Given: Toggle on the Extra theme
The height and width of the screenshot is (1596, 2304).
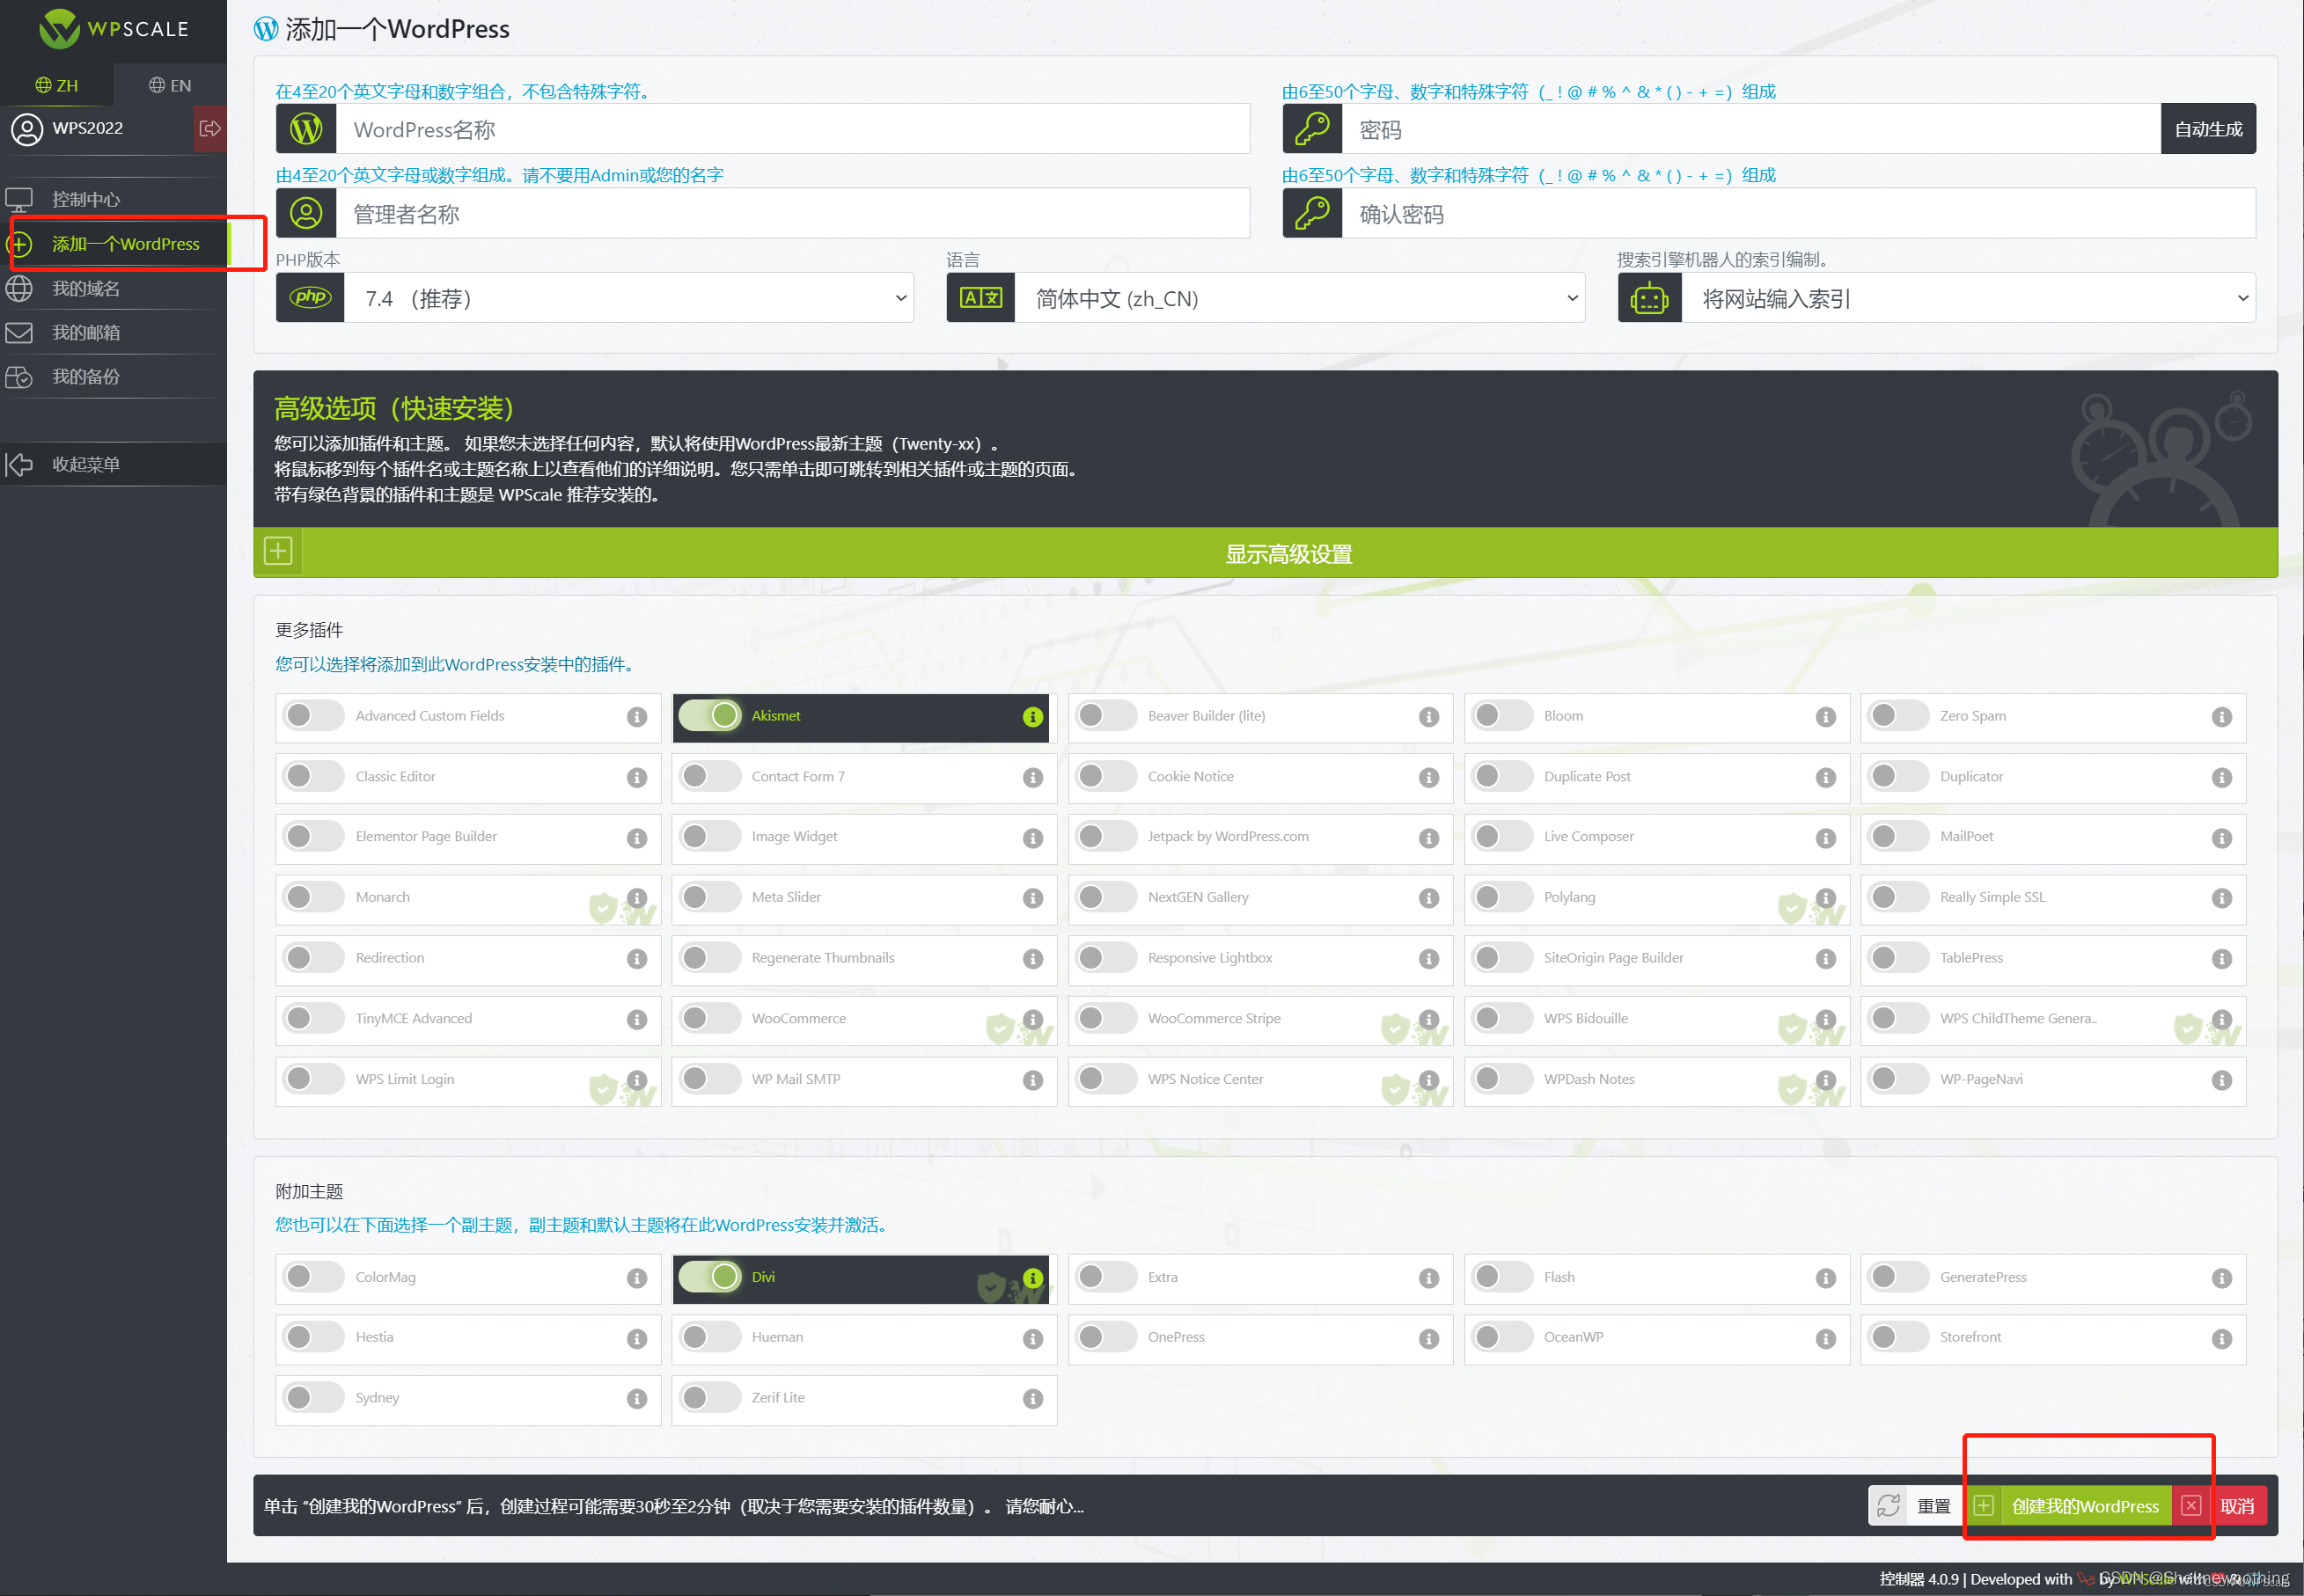Looking at the screenshot, I should [1106, 1276].
